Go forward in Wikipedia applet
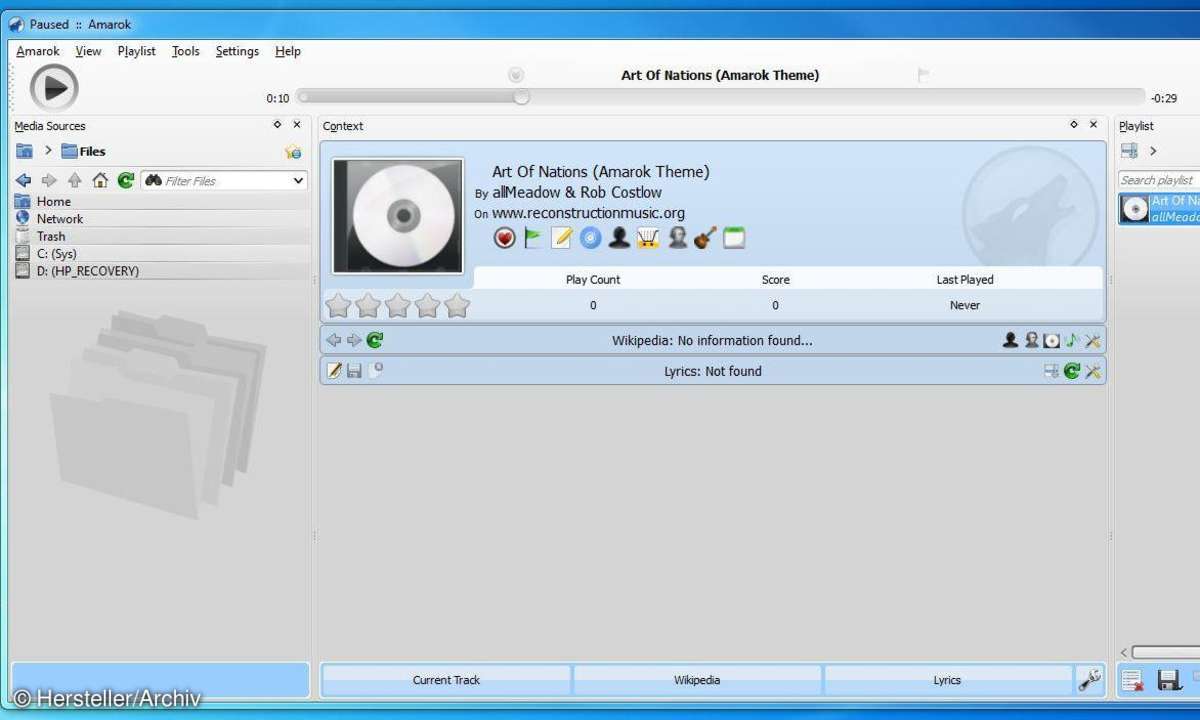This screenshot has height=720, width=1200. [354, 340]
